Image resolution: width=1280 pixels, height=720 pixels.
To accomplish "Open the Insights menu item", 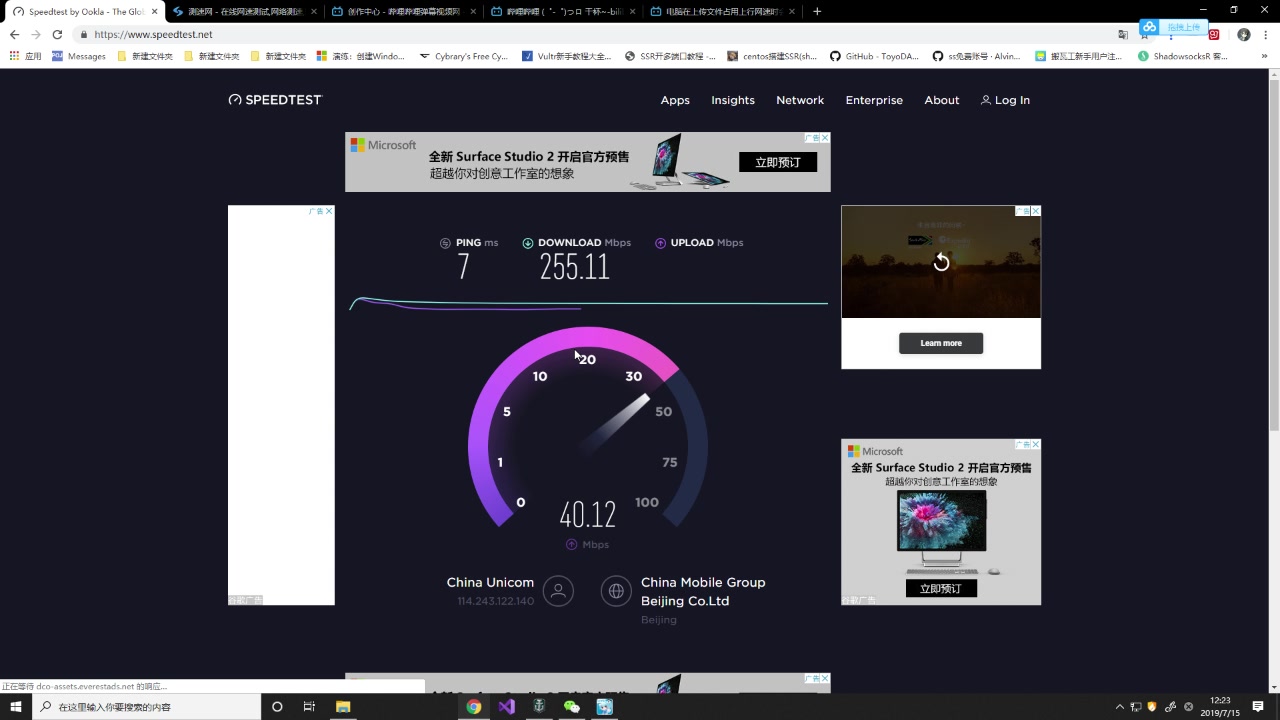I will click(x=733, y=100).
